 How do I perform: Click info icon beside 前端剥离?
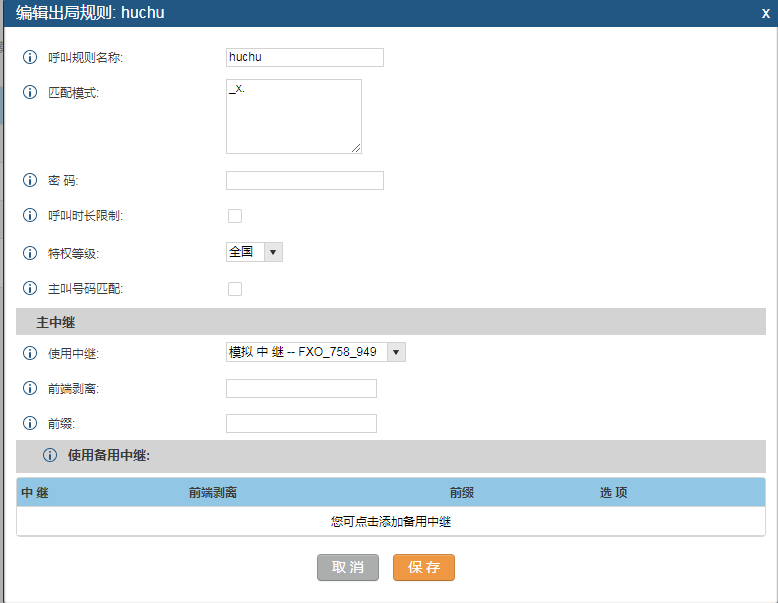point(29,388)
